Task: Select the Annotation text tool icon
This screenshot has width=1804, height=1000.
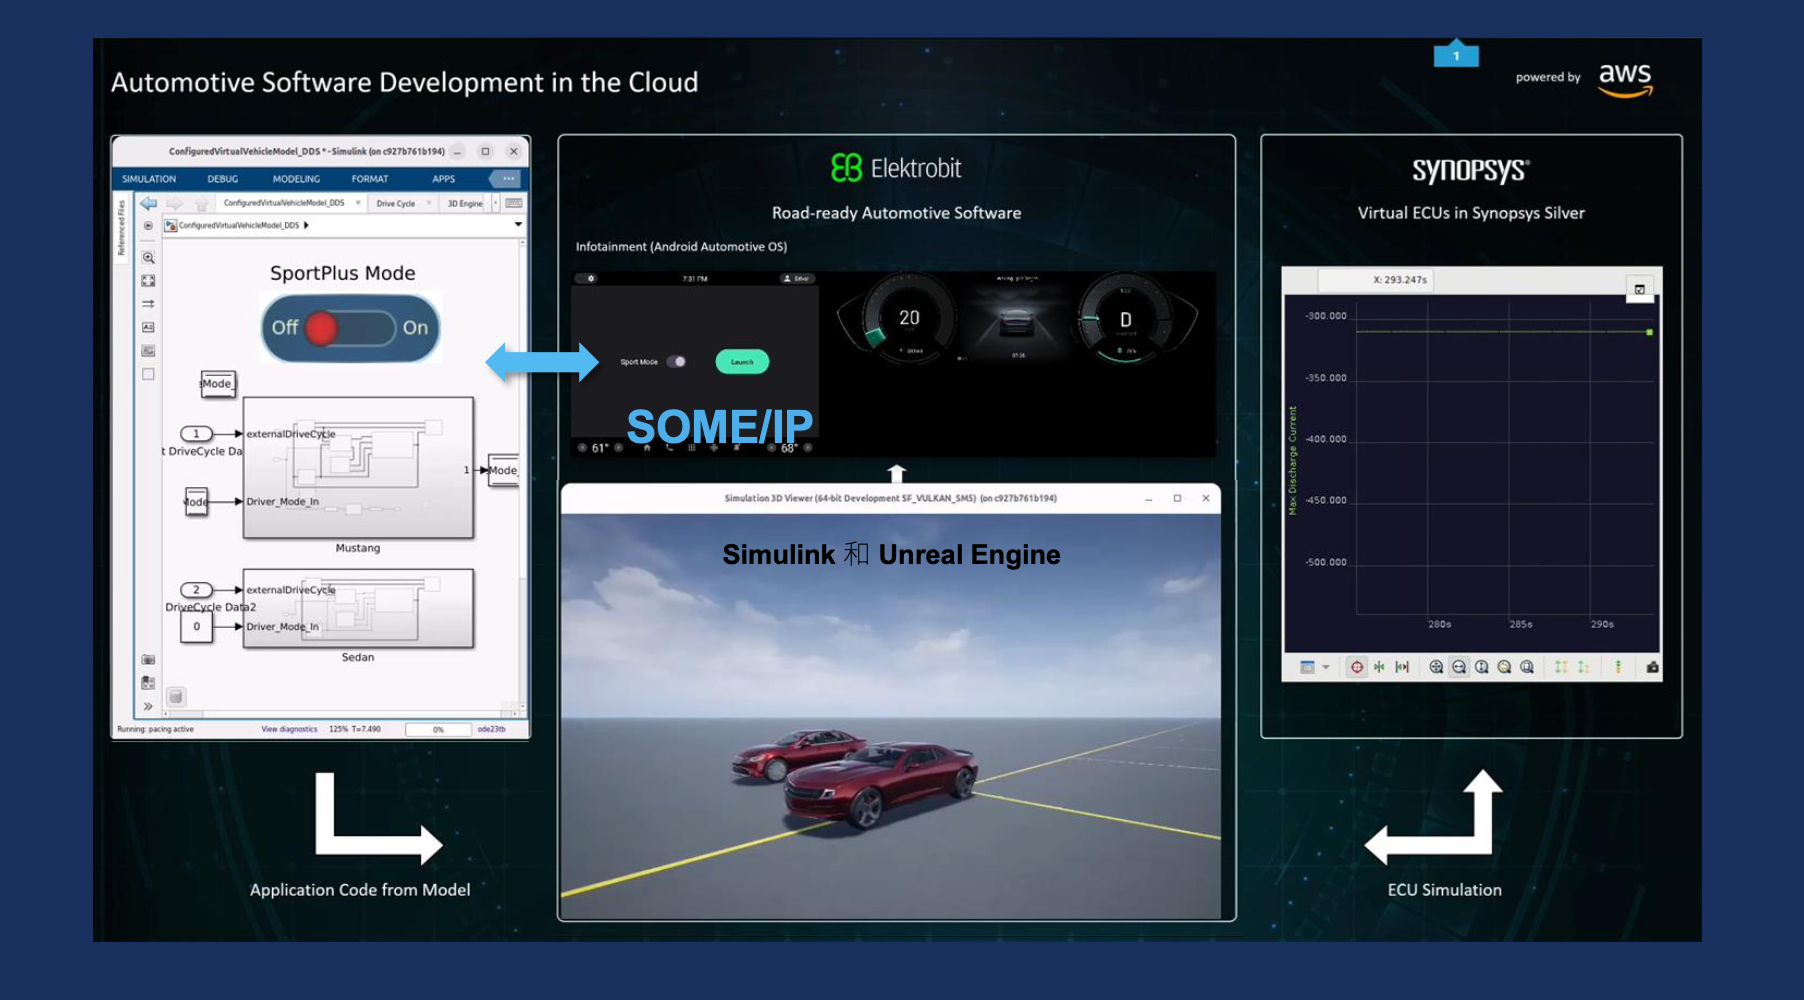Action: 148,328
